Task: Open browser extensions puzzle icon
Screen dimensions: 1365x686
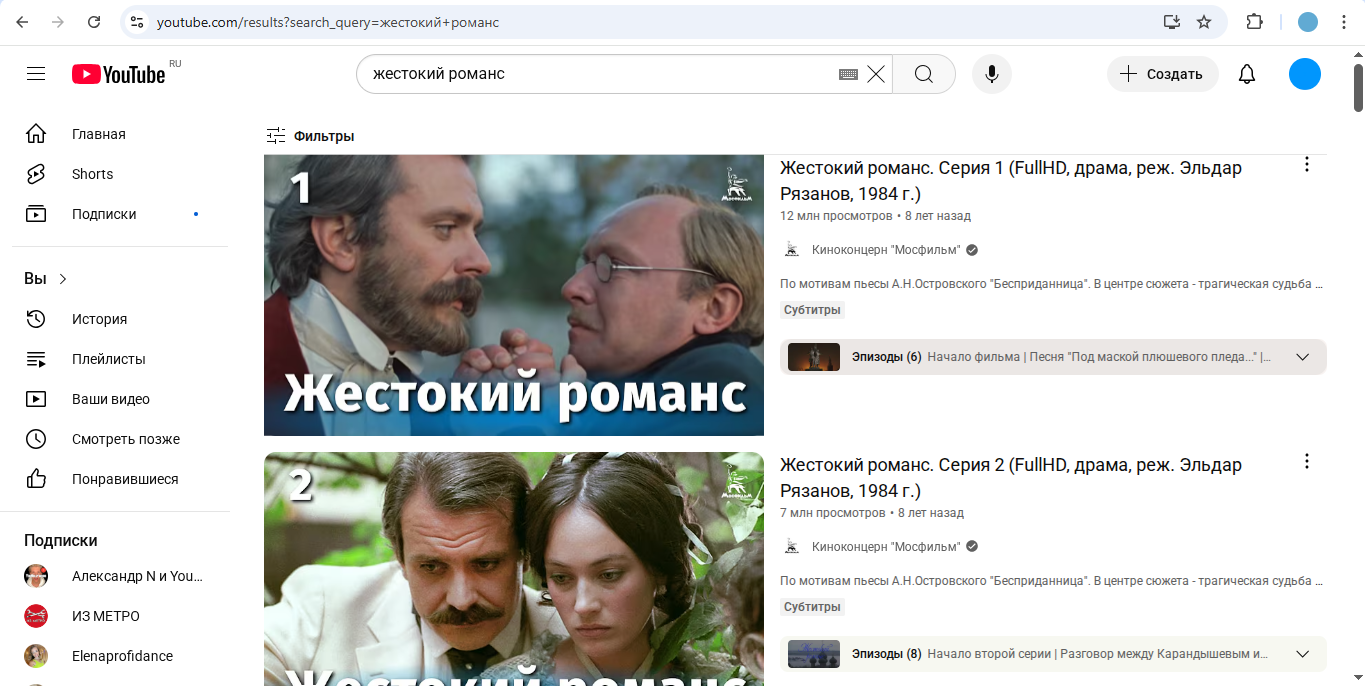Action: coord(1254,22)
